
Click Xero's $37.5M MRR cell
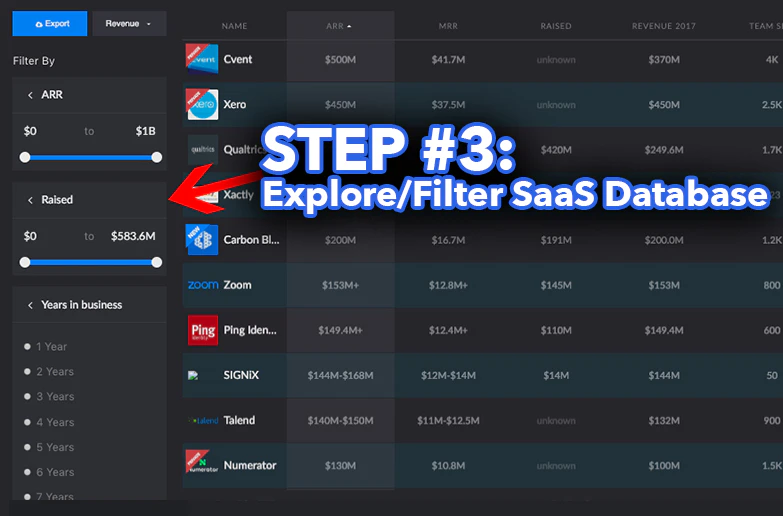pyautogui.click(x=448, y=105)
